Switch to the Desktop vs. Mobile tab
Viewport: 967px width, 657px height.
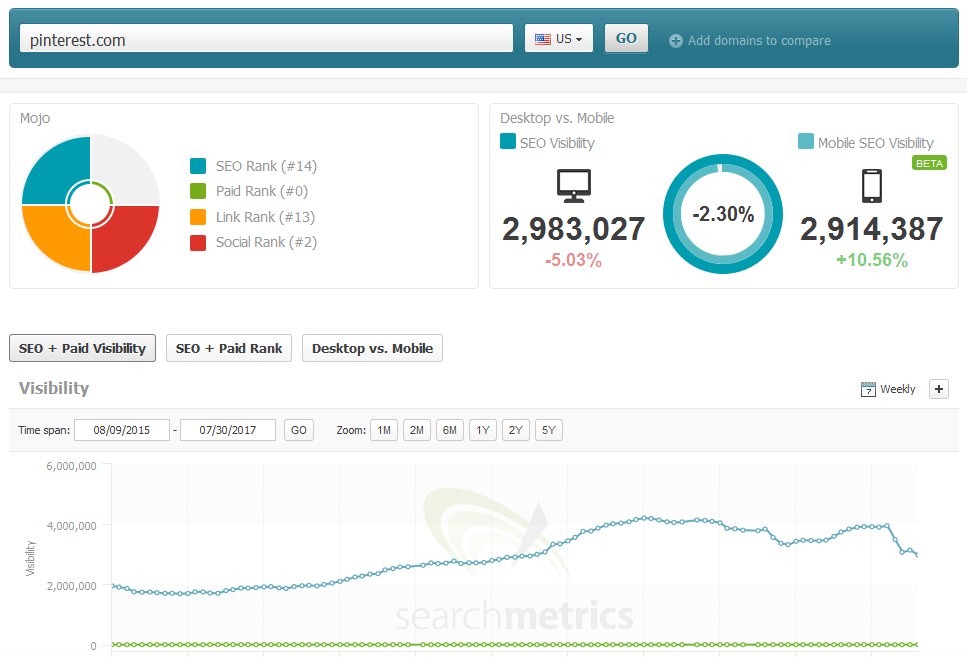coord(372,348)
